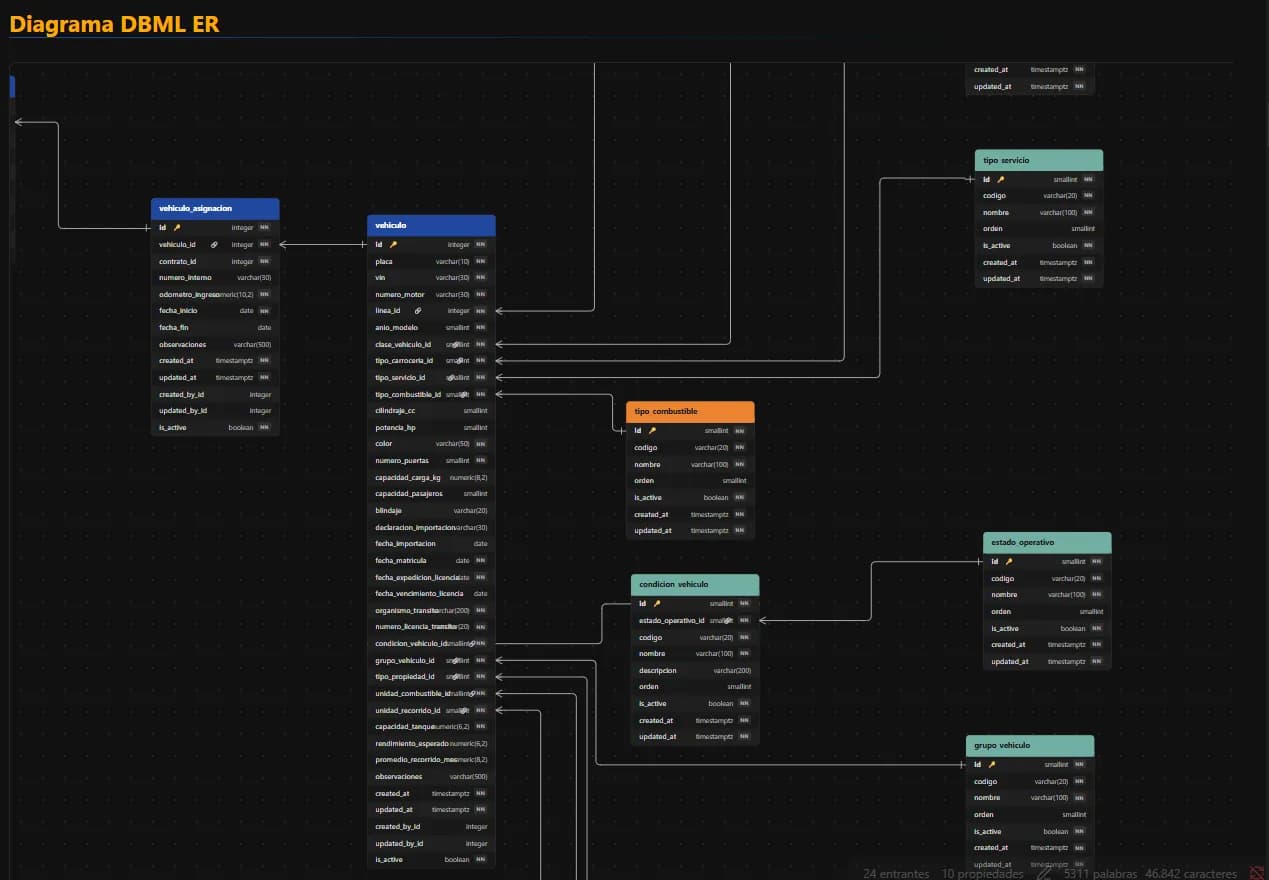Select the tipo_servicio table header
The width and height of the screenshot is (1269, 880).
(x=1039, y=160)
